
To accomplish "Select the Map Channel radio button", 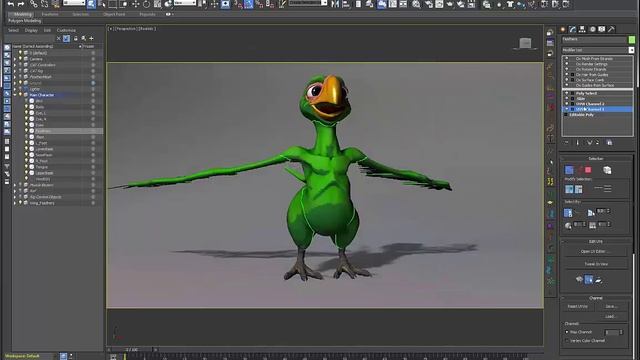I will coord(567,332).
